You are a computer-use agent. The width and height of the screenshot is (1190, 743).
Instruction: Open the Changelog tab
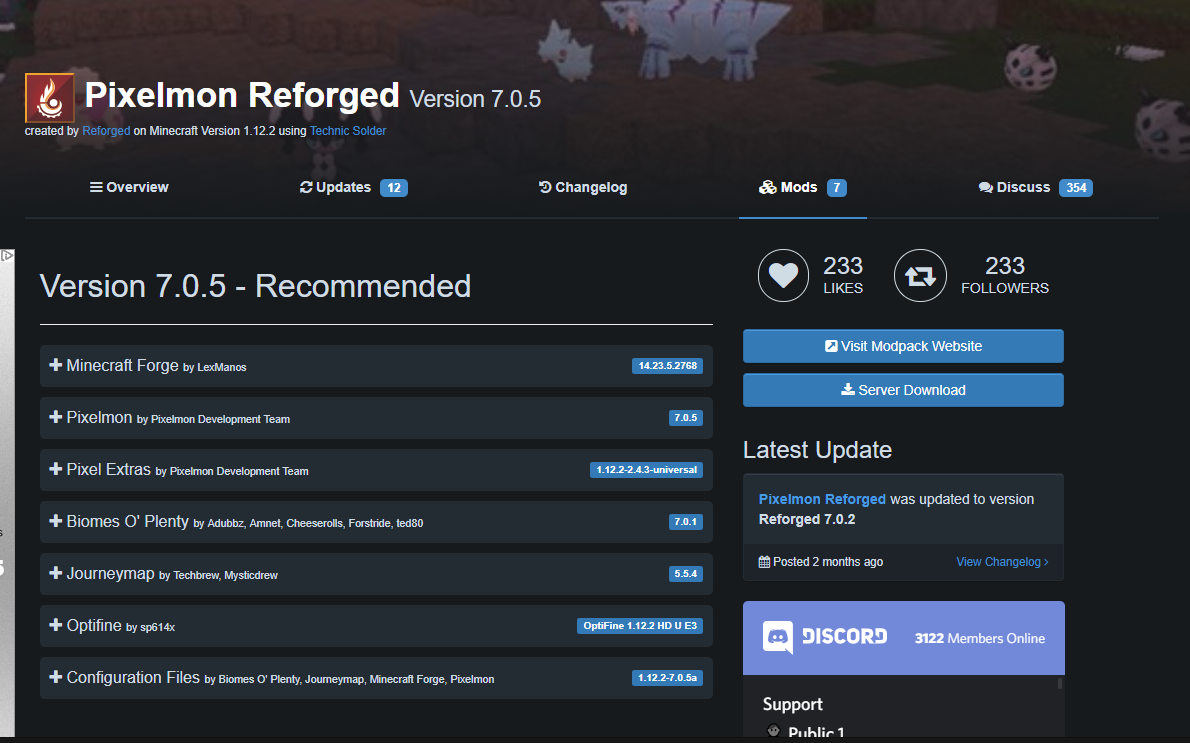583,187
